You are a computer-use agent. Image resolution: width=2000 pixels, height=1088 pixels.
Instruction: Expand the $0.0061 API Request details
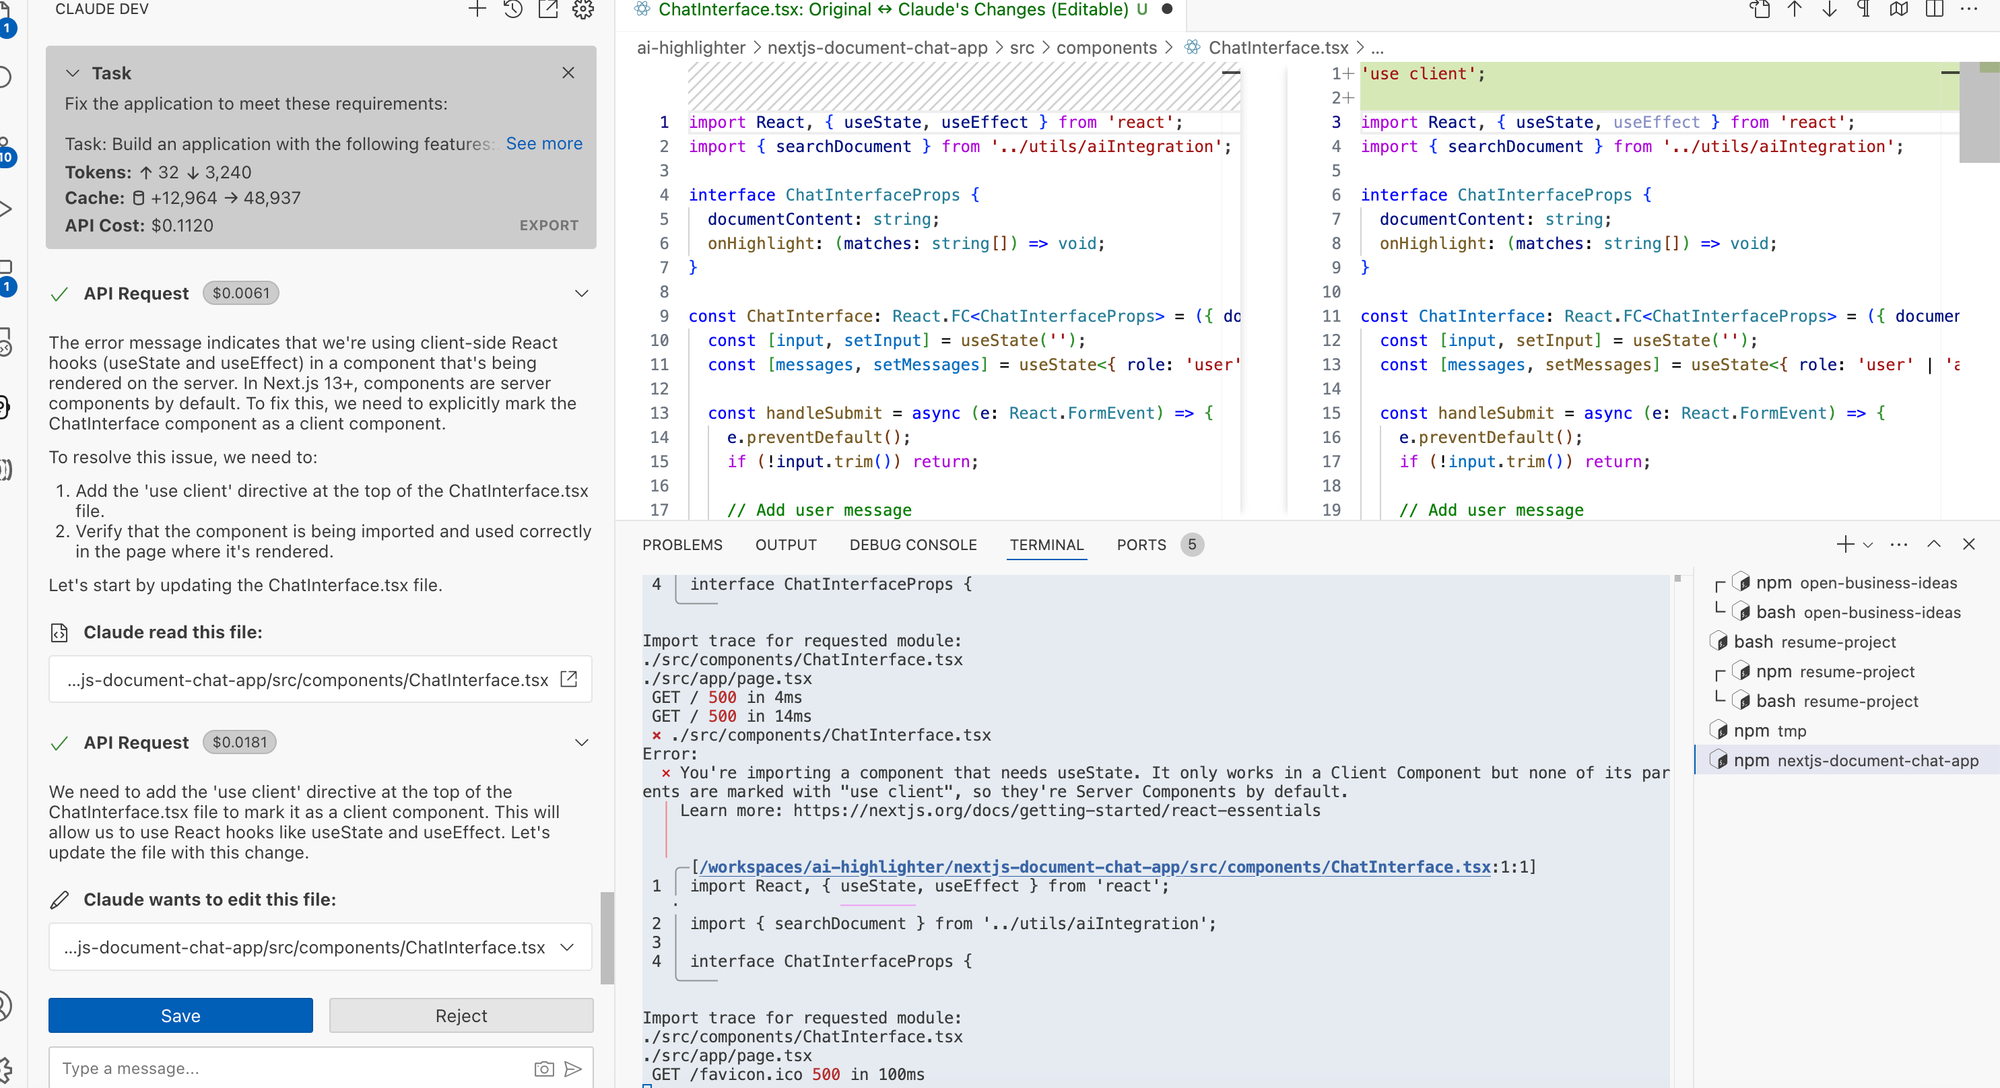[x=581, y=294]
